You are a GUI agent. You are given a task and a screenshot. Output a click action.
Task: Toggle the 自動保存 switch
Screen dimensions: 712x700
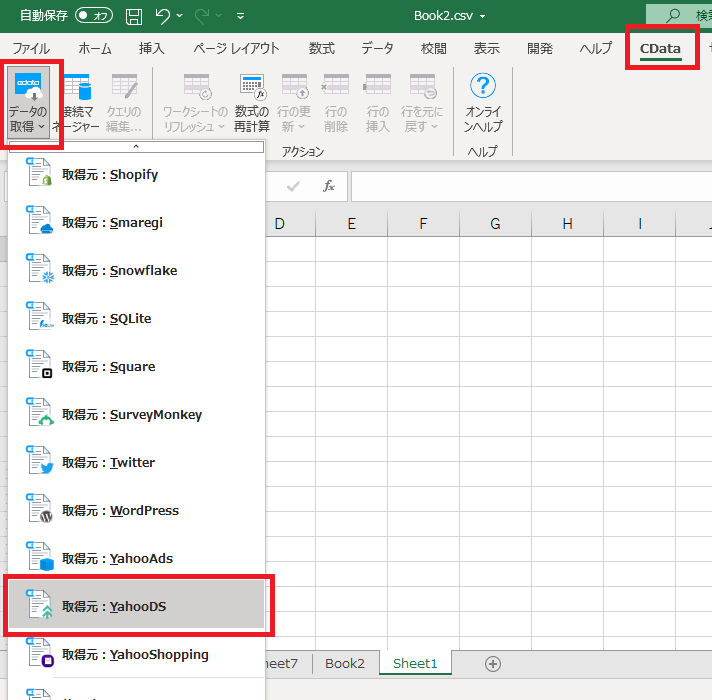click(x=94, y=15)
